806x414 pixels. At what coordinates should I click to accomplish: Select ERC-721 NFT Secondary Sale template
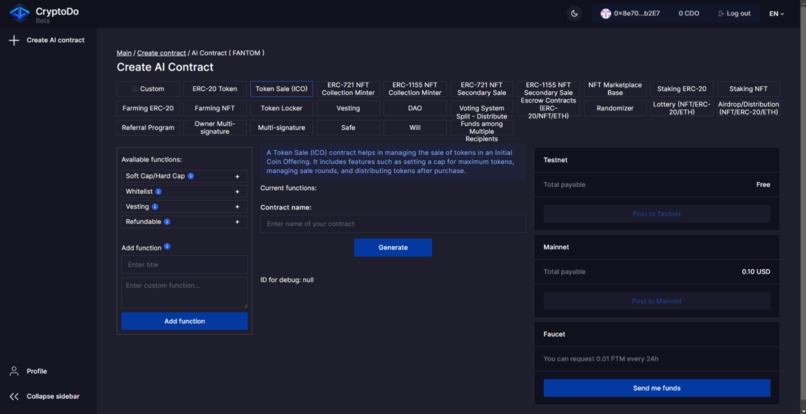[482, 89]
